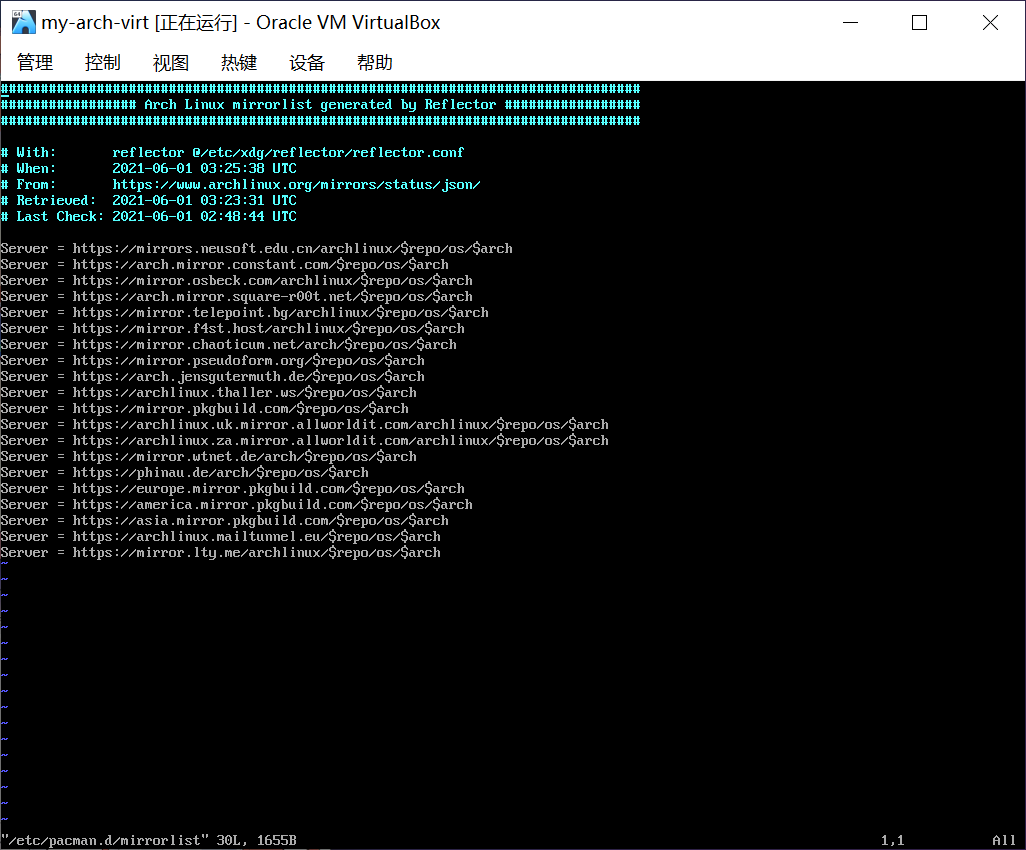Click the Arch Linux mirrorlist header title

click(320, 105)
